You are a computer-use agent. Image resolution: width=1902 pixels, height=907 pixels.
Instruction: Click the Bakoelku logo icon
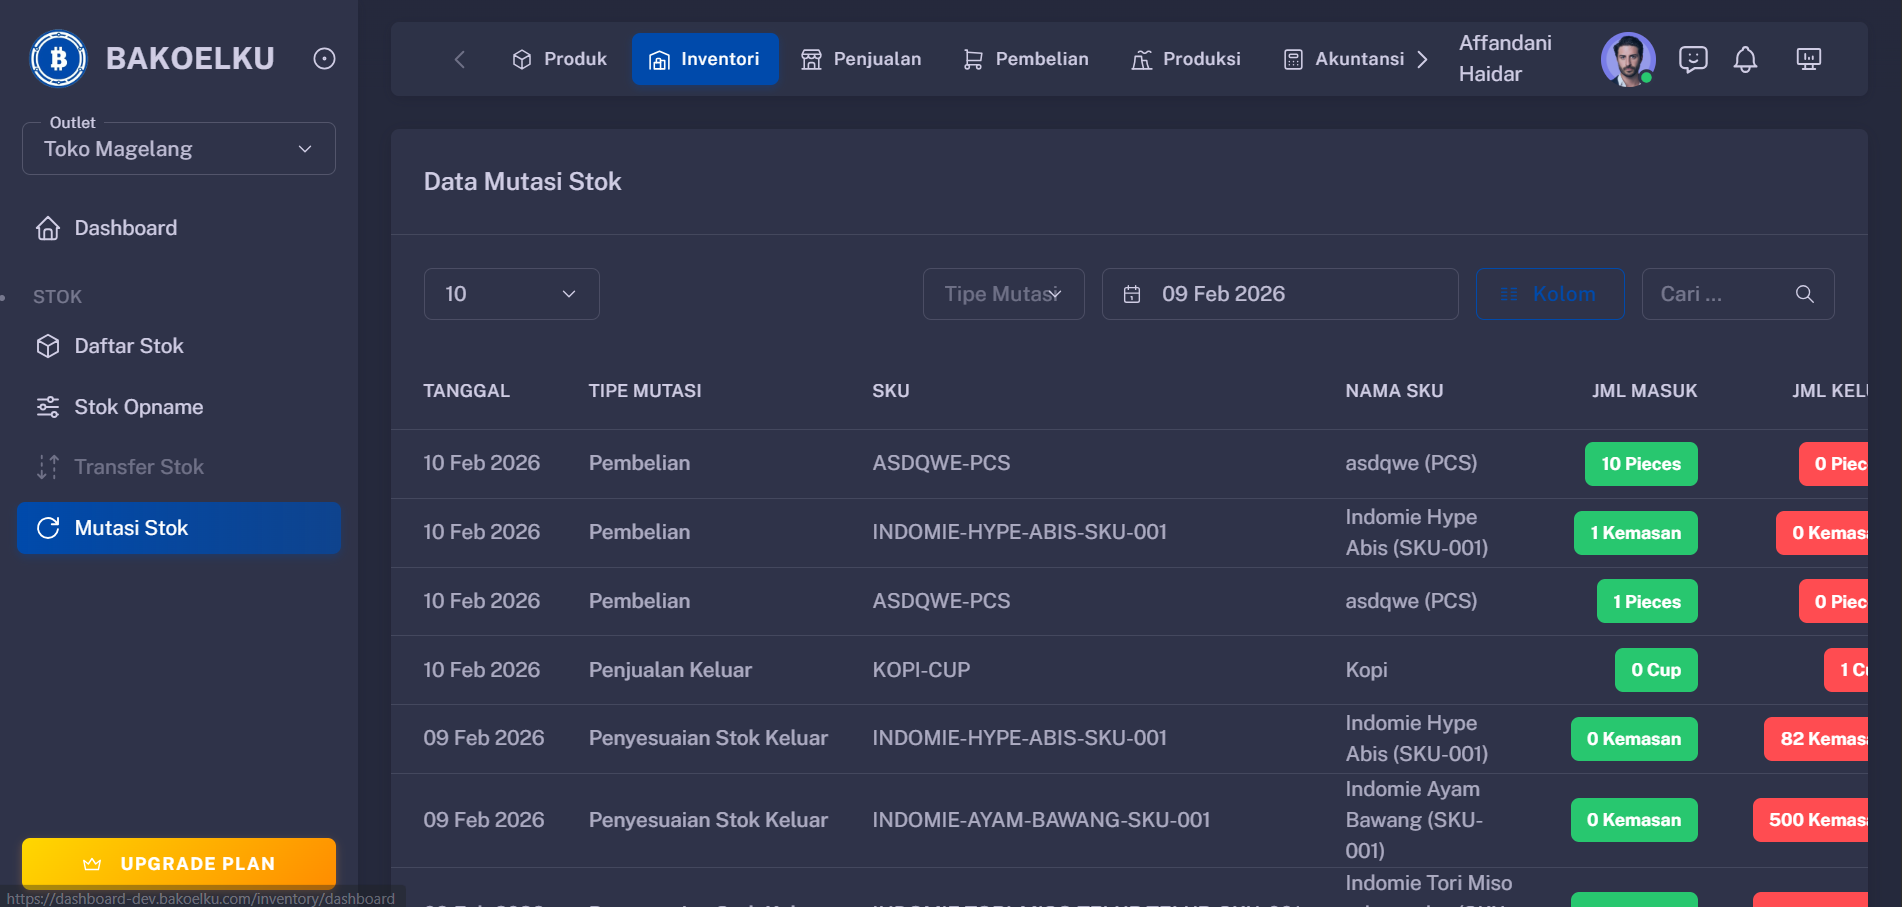point(58,58)
